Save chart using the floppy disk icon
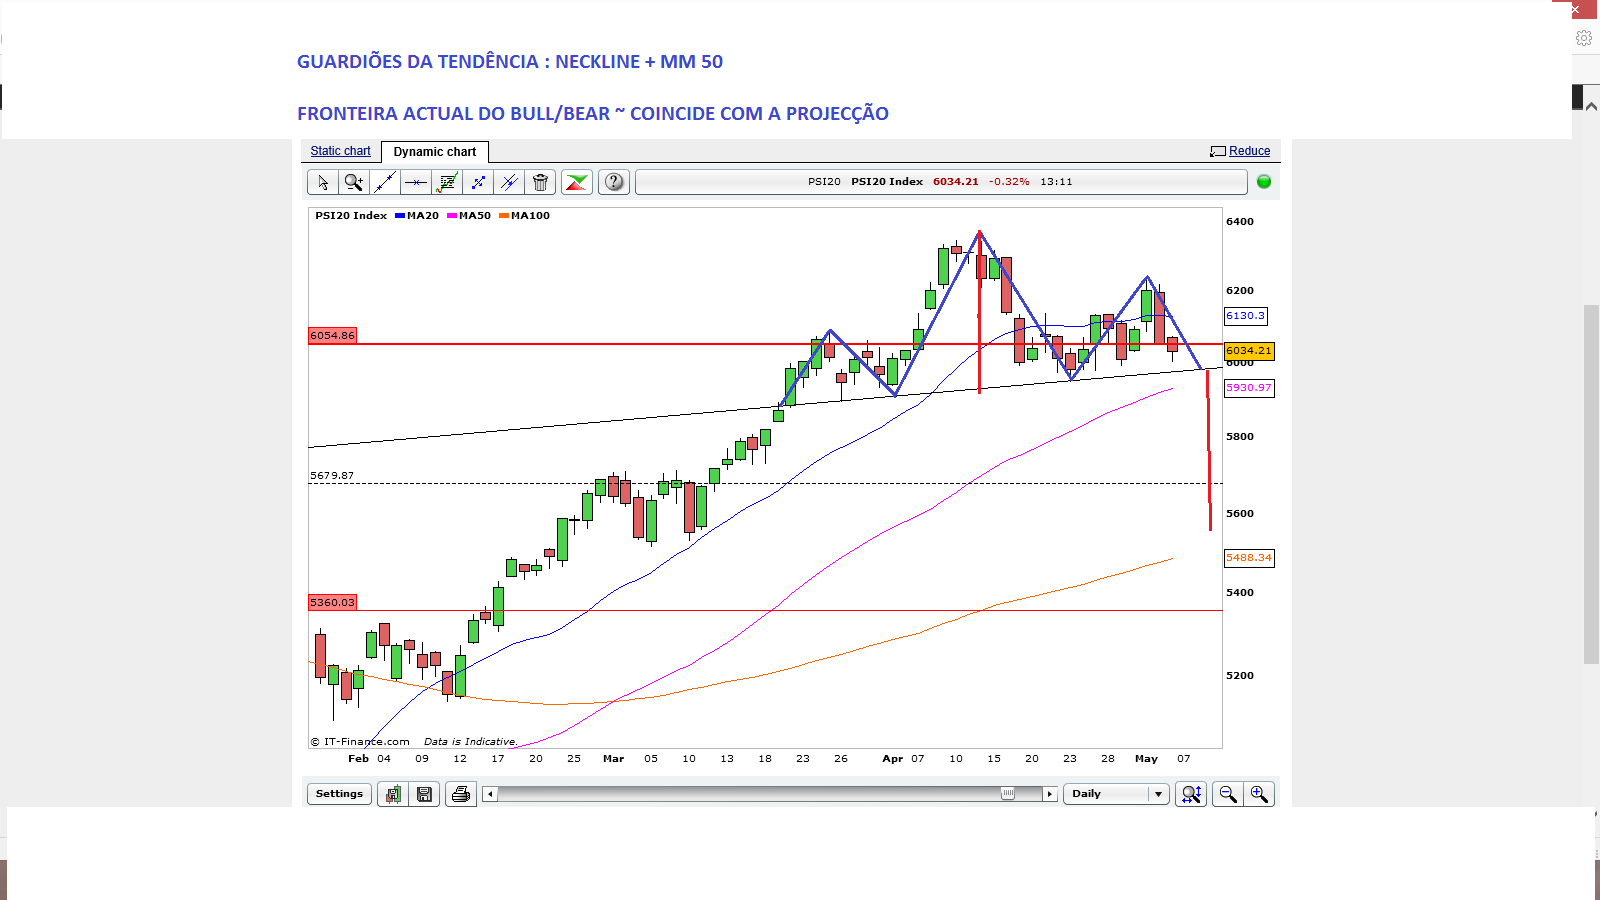The width and height of the screenshot is (1600, 900). pyautogui.click(x=424, y=794)
